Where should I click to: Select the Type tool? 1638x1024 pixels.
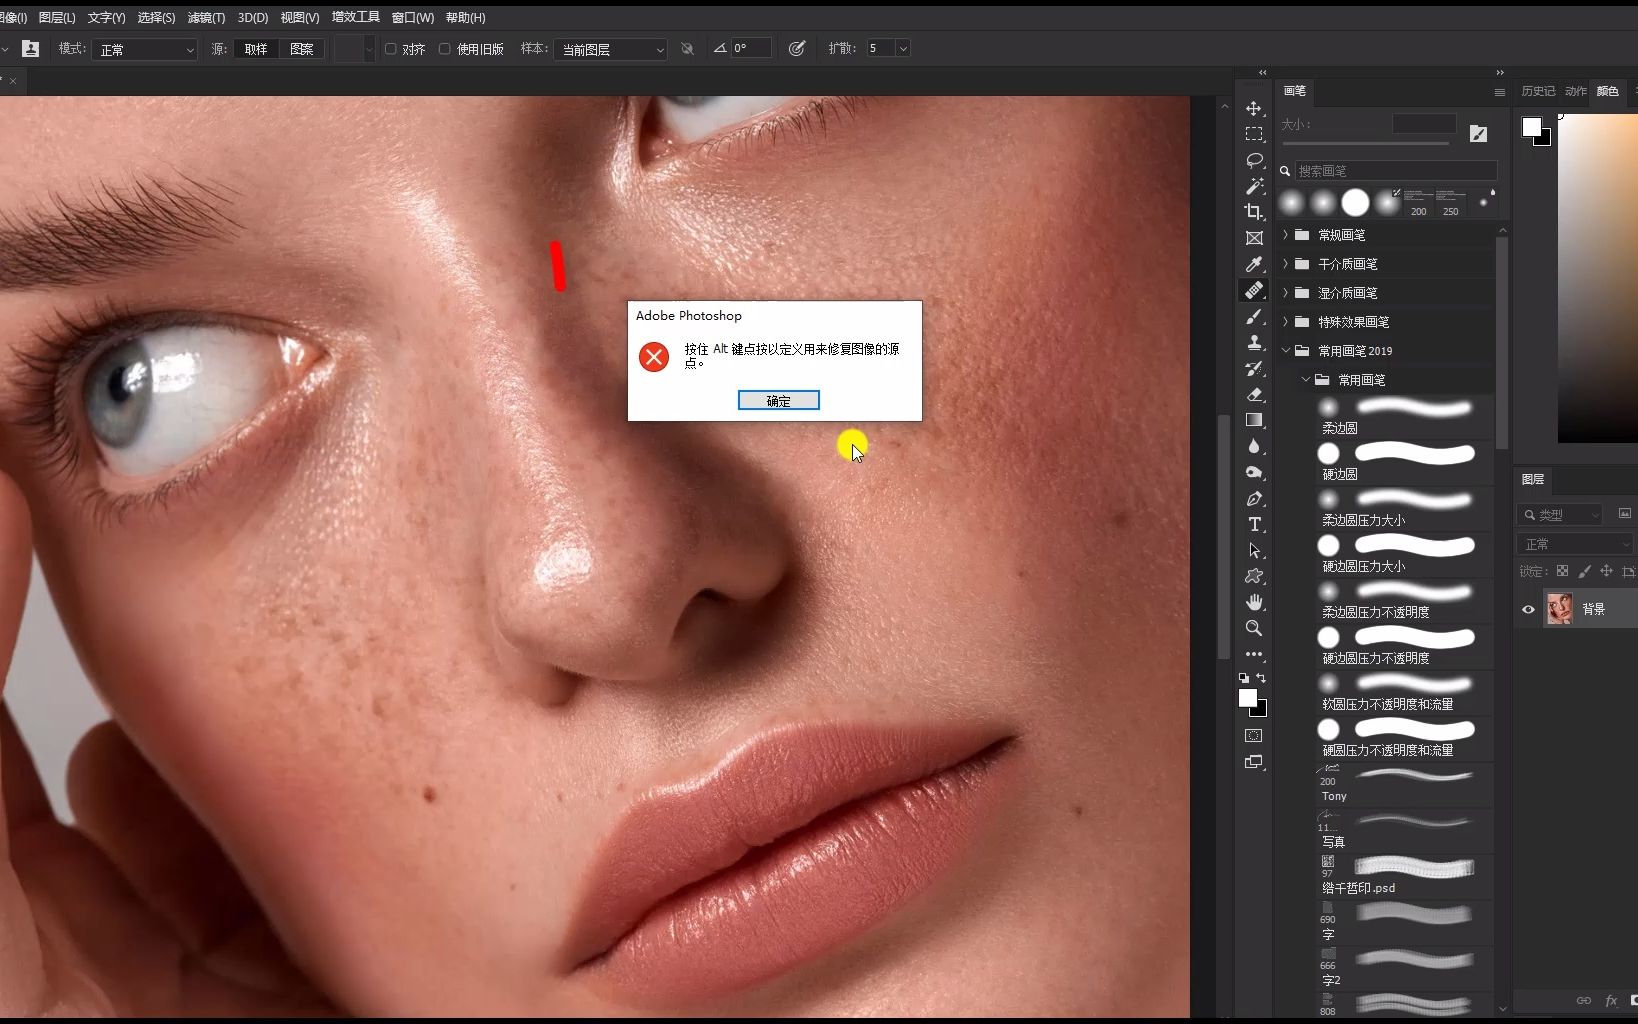coord(1254,524)
